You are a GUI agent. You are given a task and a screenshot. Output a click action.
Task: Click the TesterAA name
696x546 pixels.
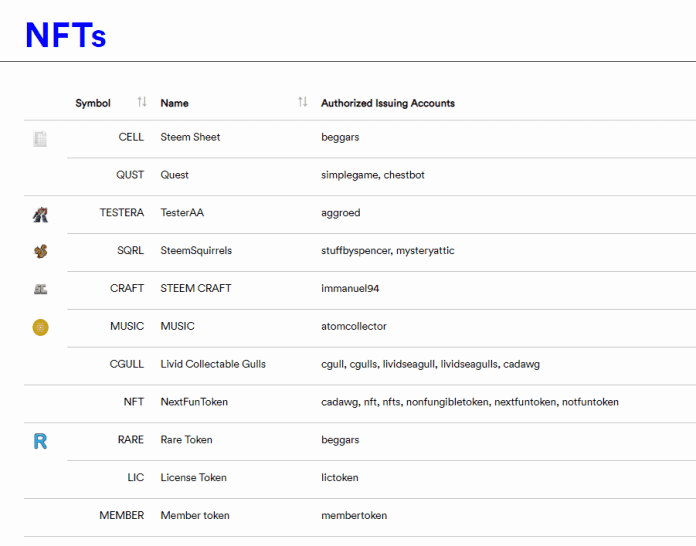click(182, 213)
